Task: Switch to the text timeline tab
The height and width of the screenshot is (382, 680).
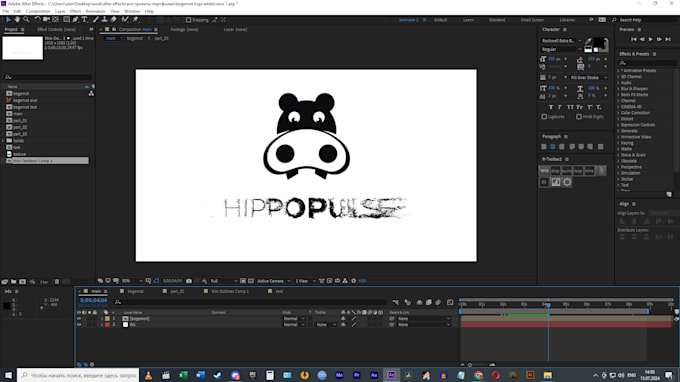Action: coord(279,291)
